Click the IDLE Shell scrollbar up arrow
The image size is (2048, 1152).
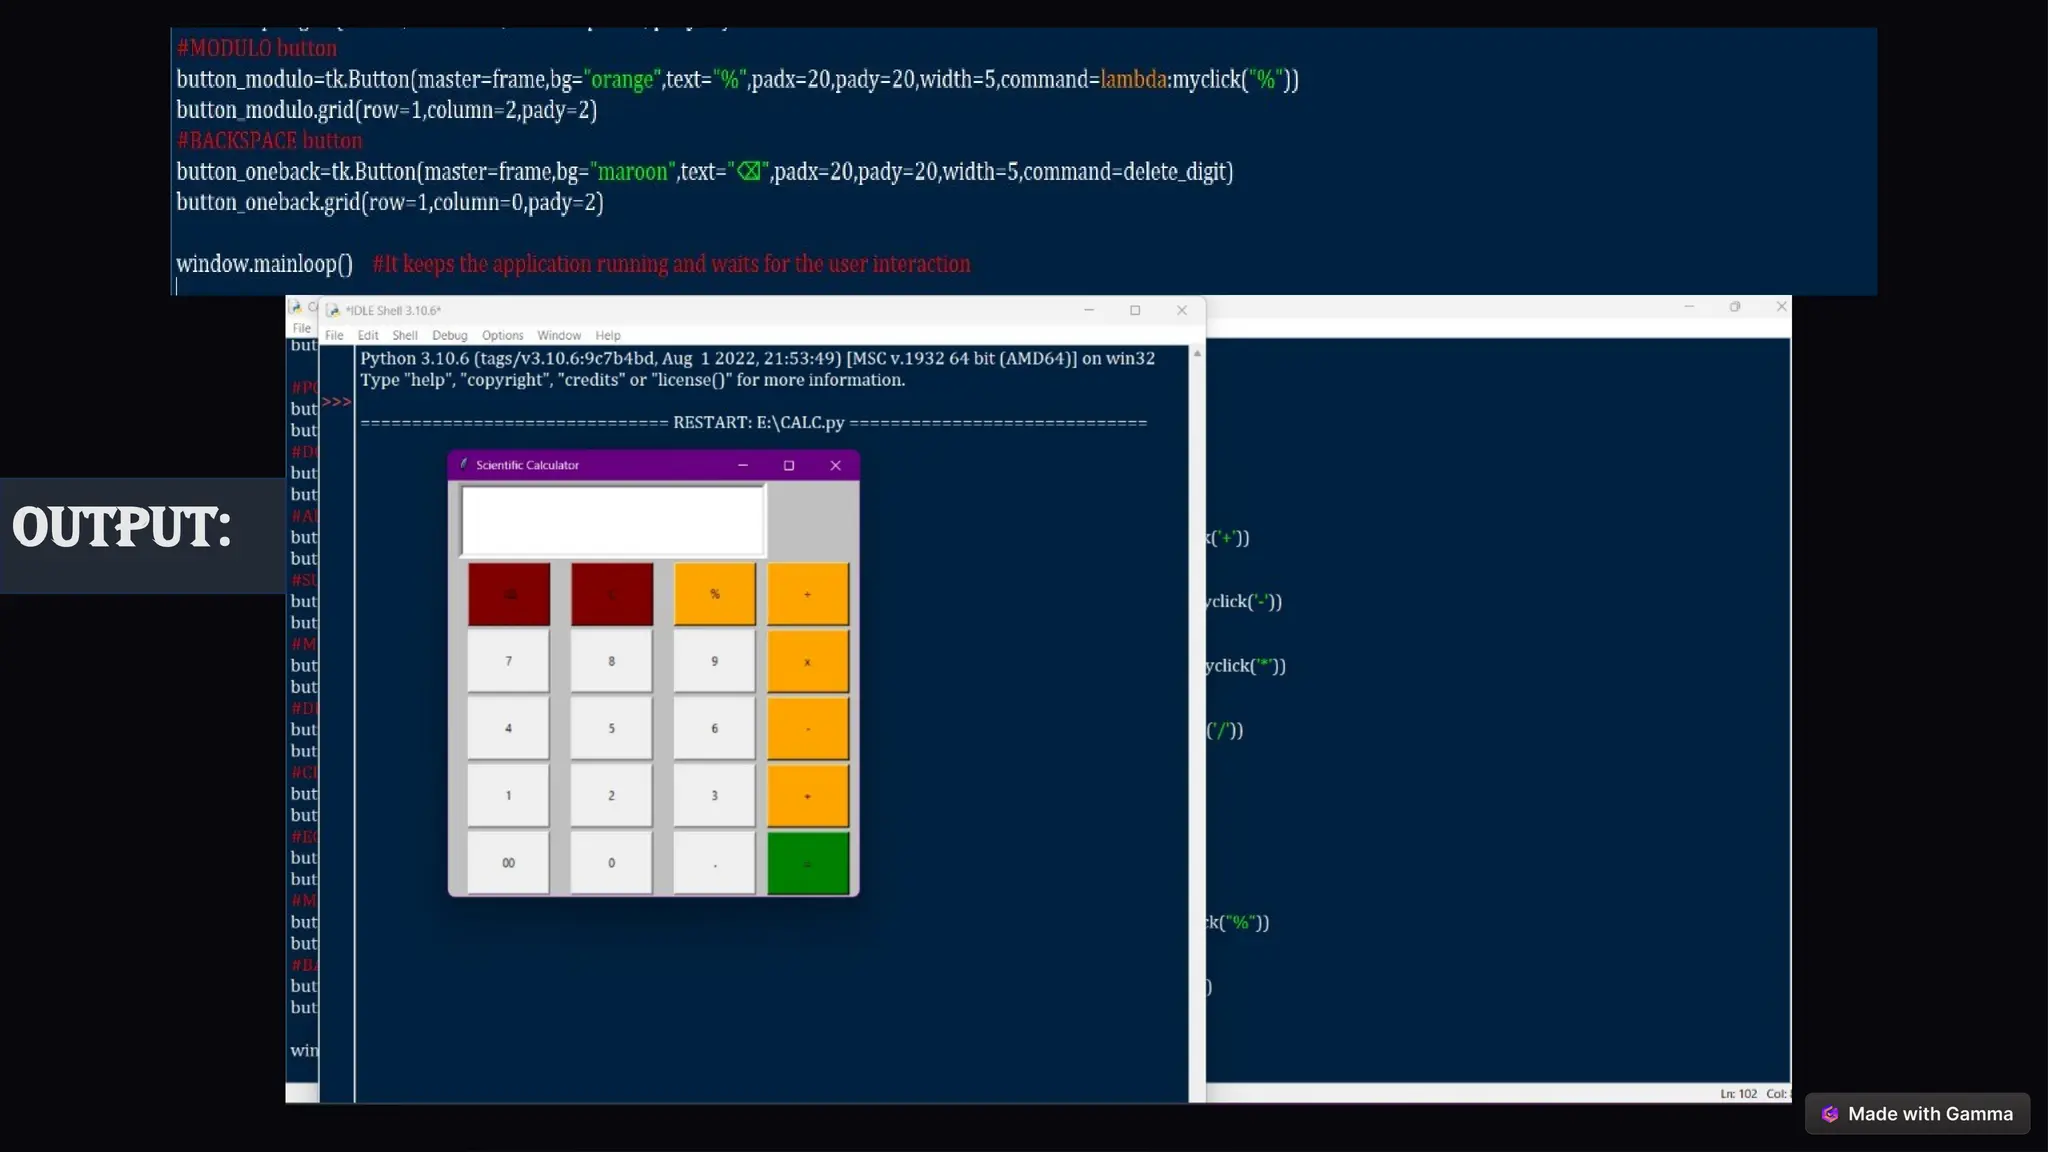click(1197, 354)
